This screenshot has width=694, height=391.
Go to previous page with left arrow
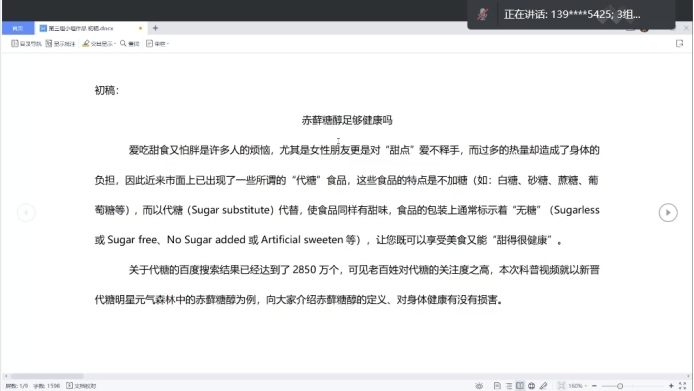point(26,213)
